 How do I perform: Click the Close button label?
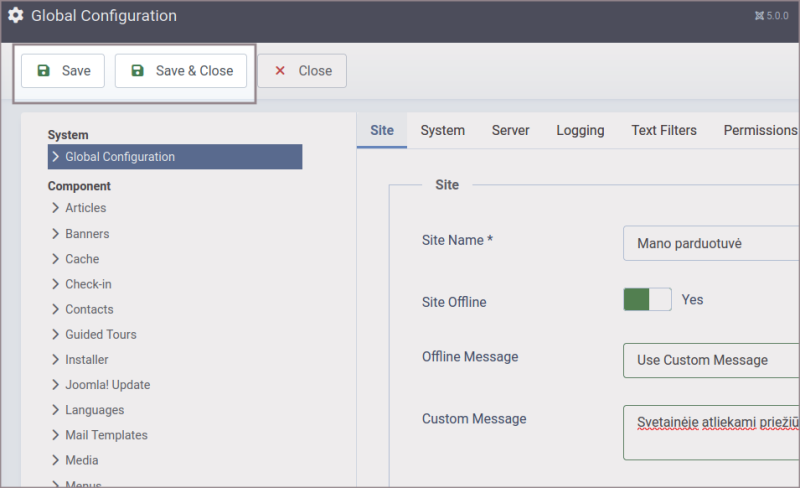(x=315, y=70)
